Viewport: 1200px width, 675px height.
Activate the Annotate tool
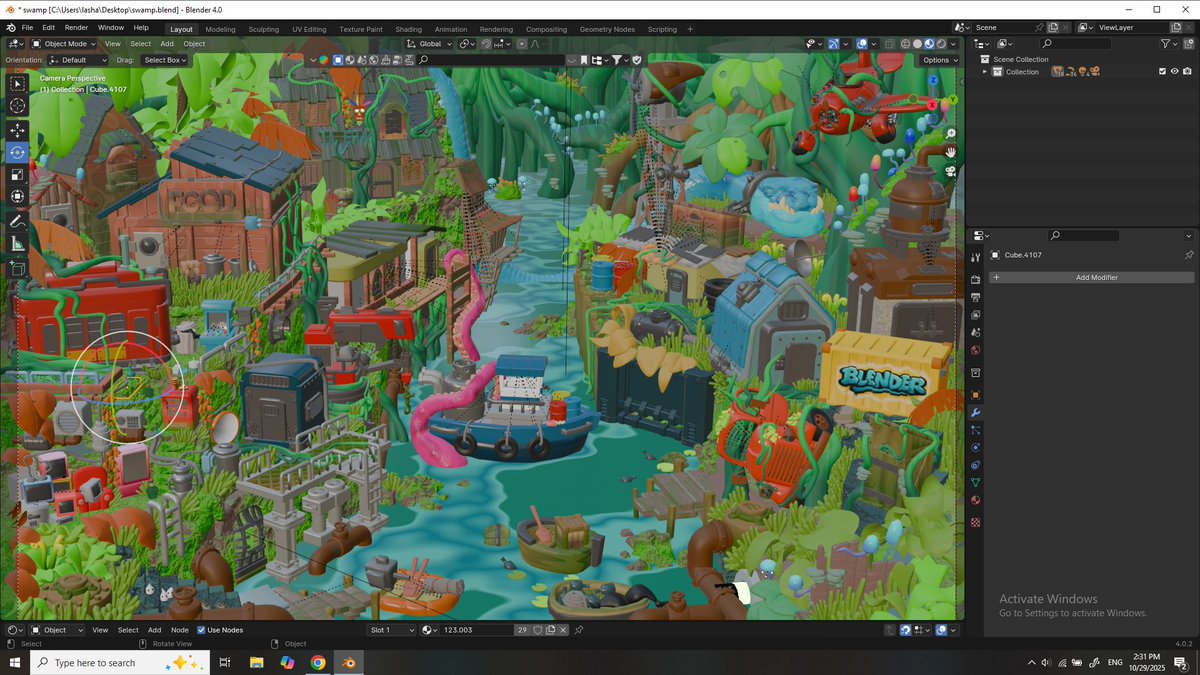(17, 221)
